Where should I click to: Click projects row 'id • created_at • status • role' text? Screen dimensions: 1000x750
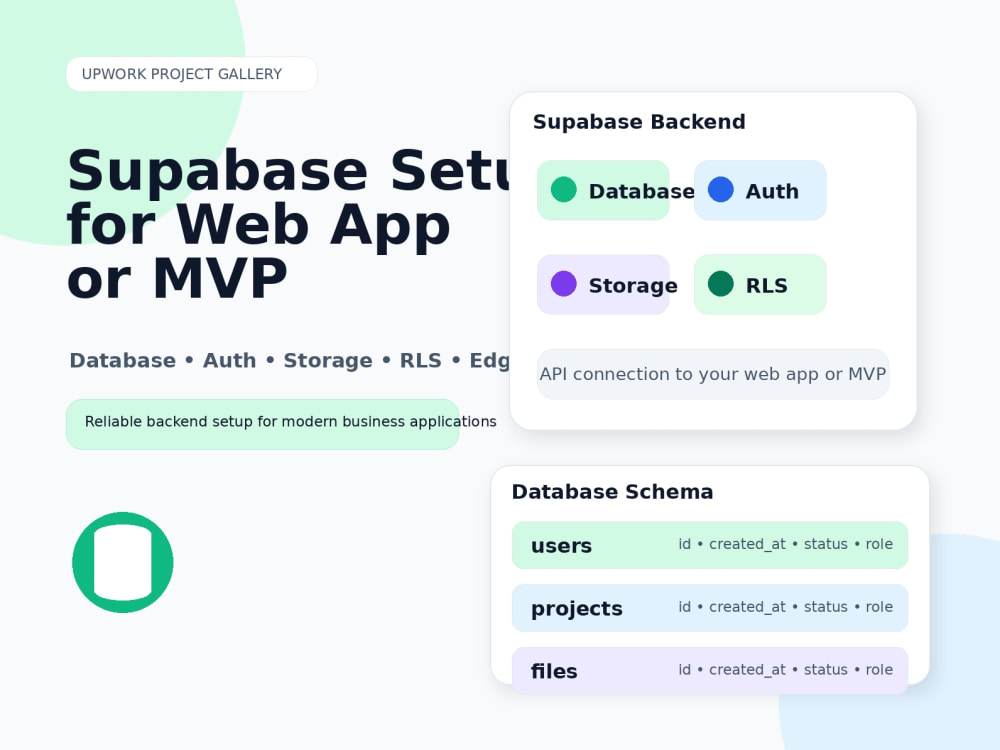[785, 607]
